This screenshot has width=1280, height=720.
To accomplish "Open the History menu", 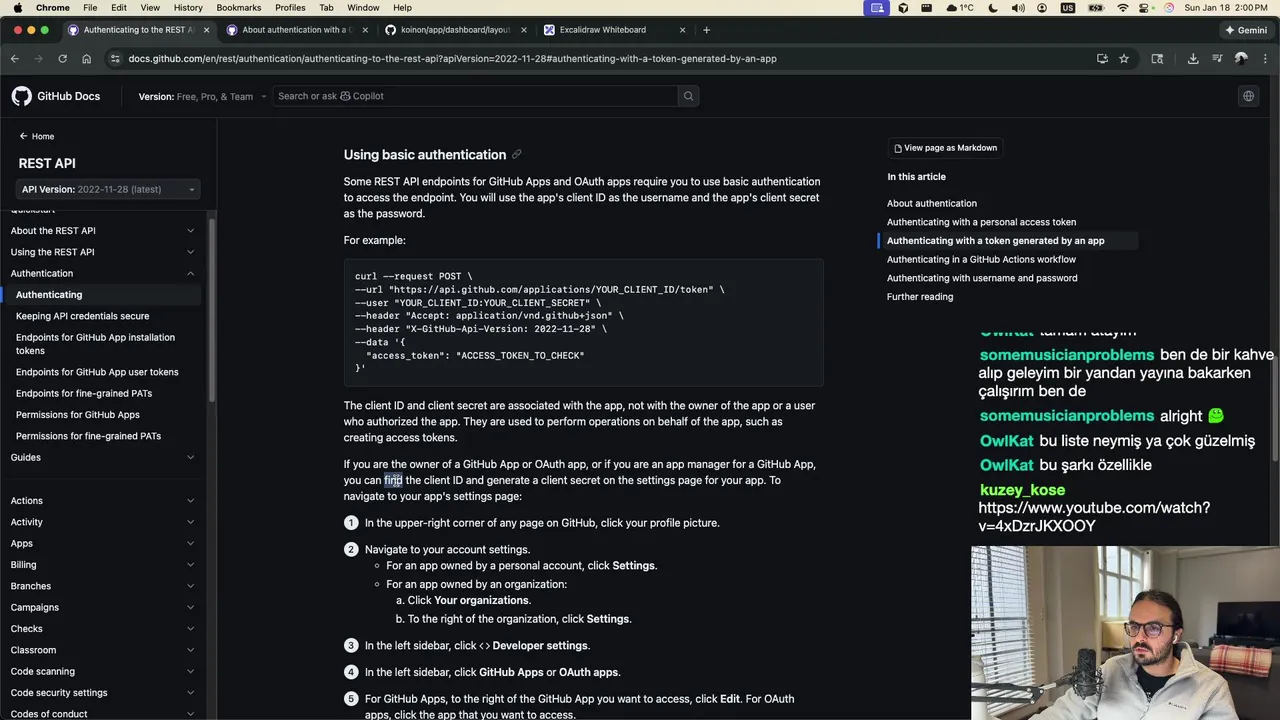I will [188, 7].
